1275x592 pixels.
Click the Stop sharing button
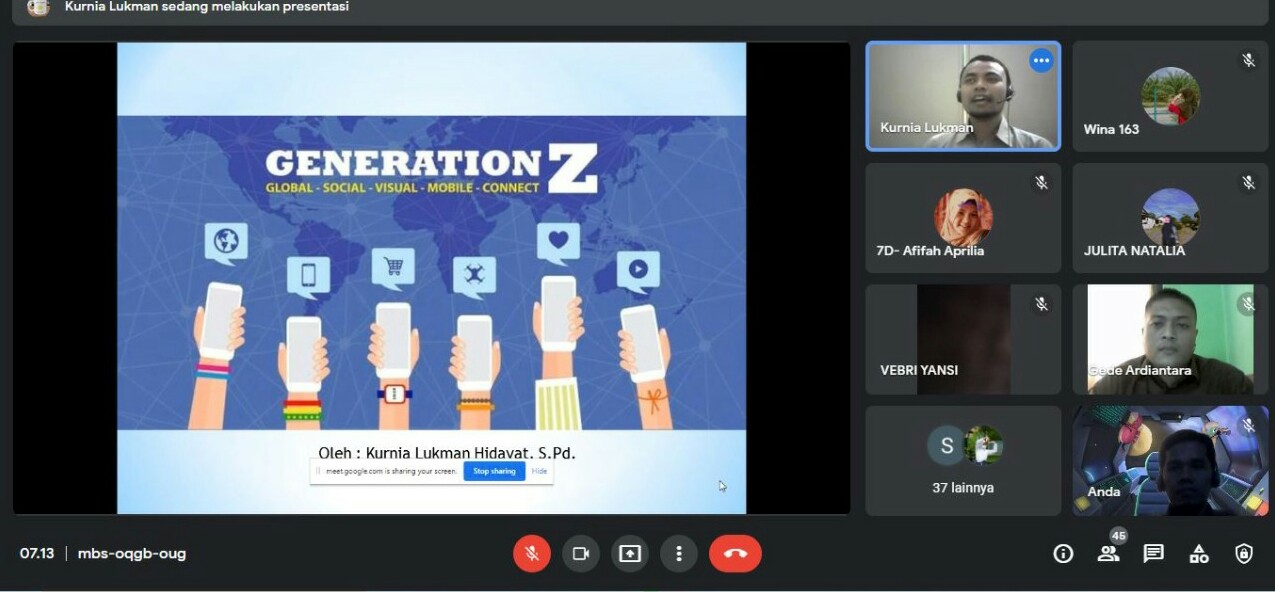tap(494, 471)
